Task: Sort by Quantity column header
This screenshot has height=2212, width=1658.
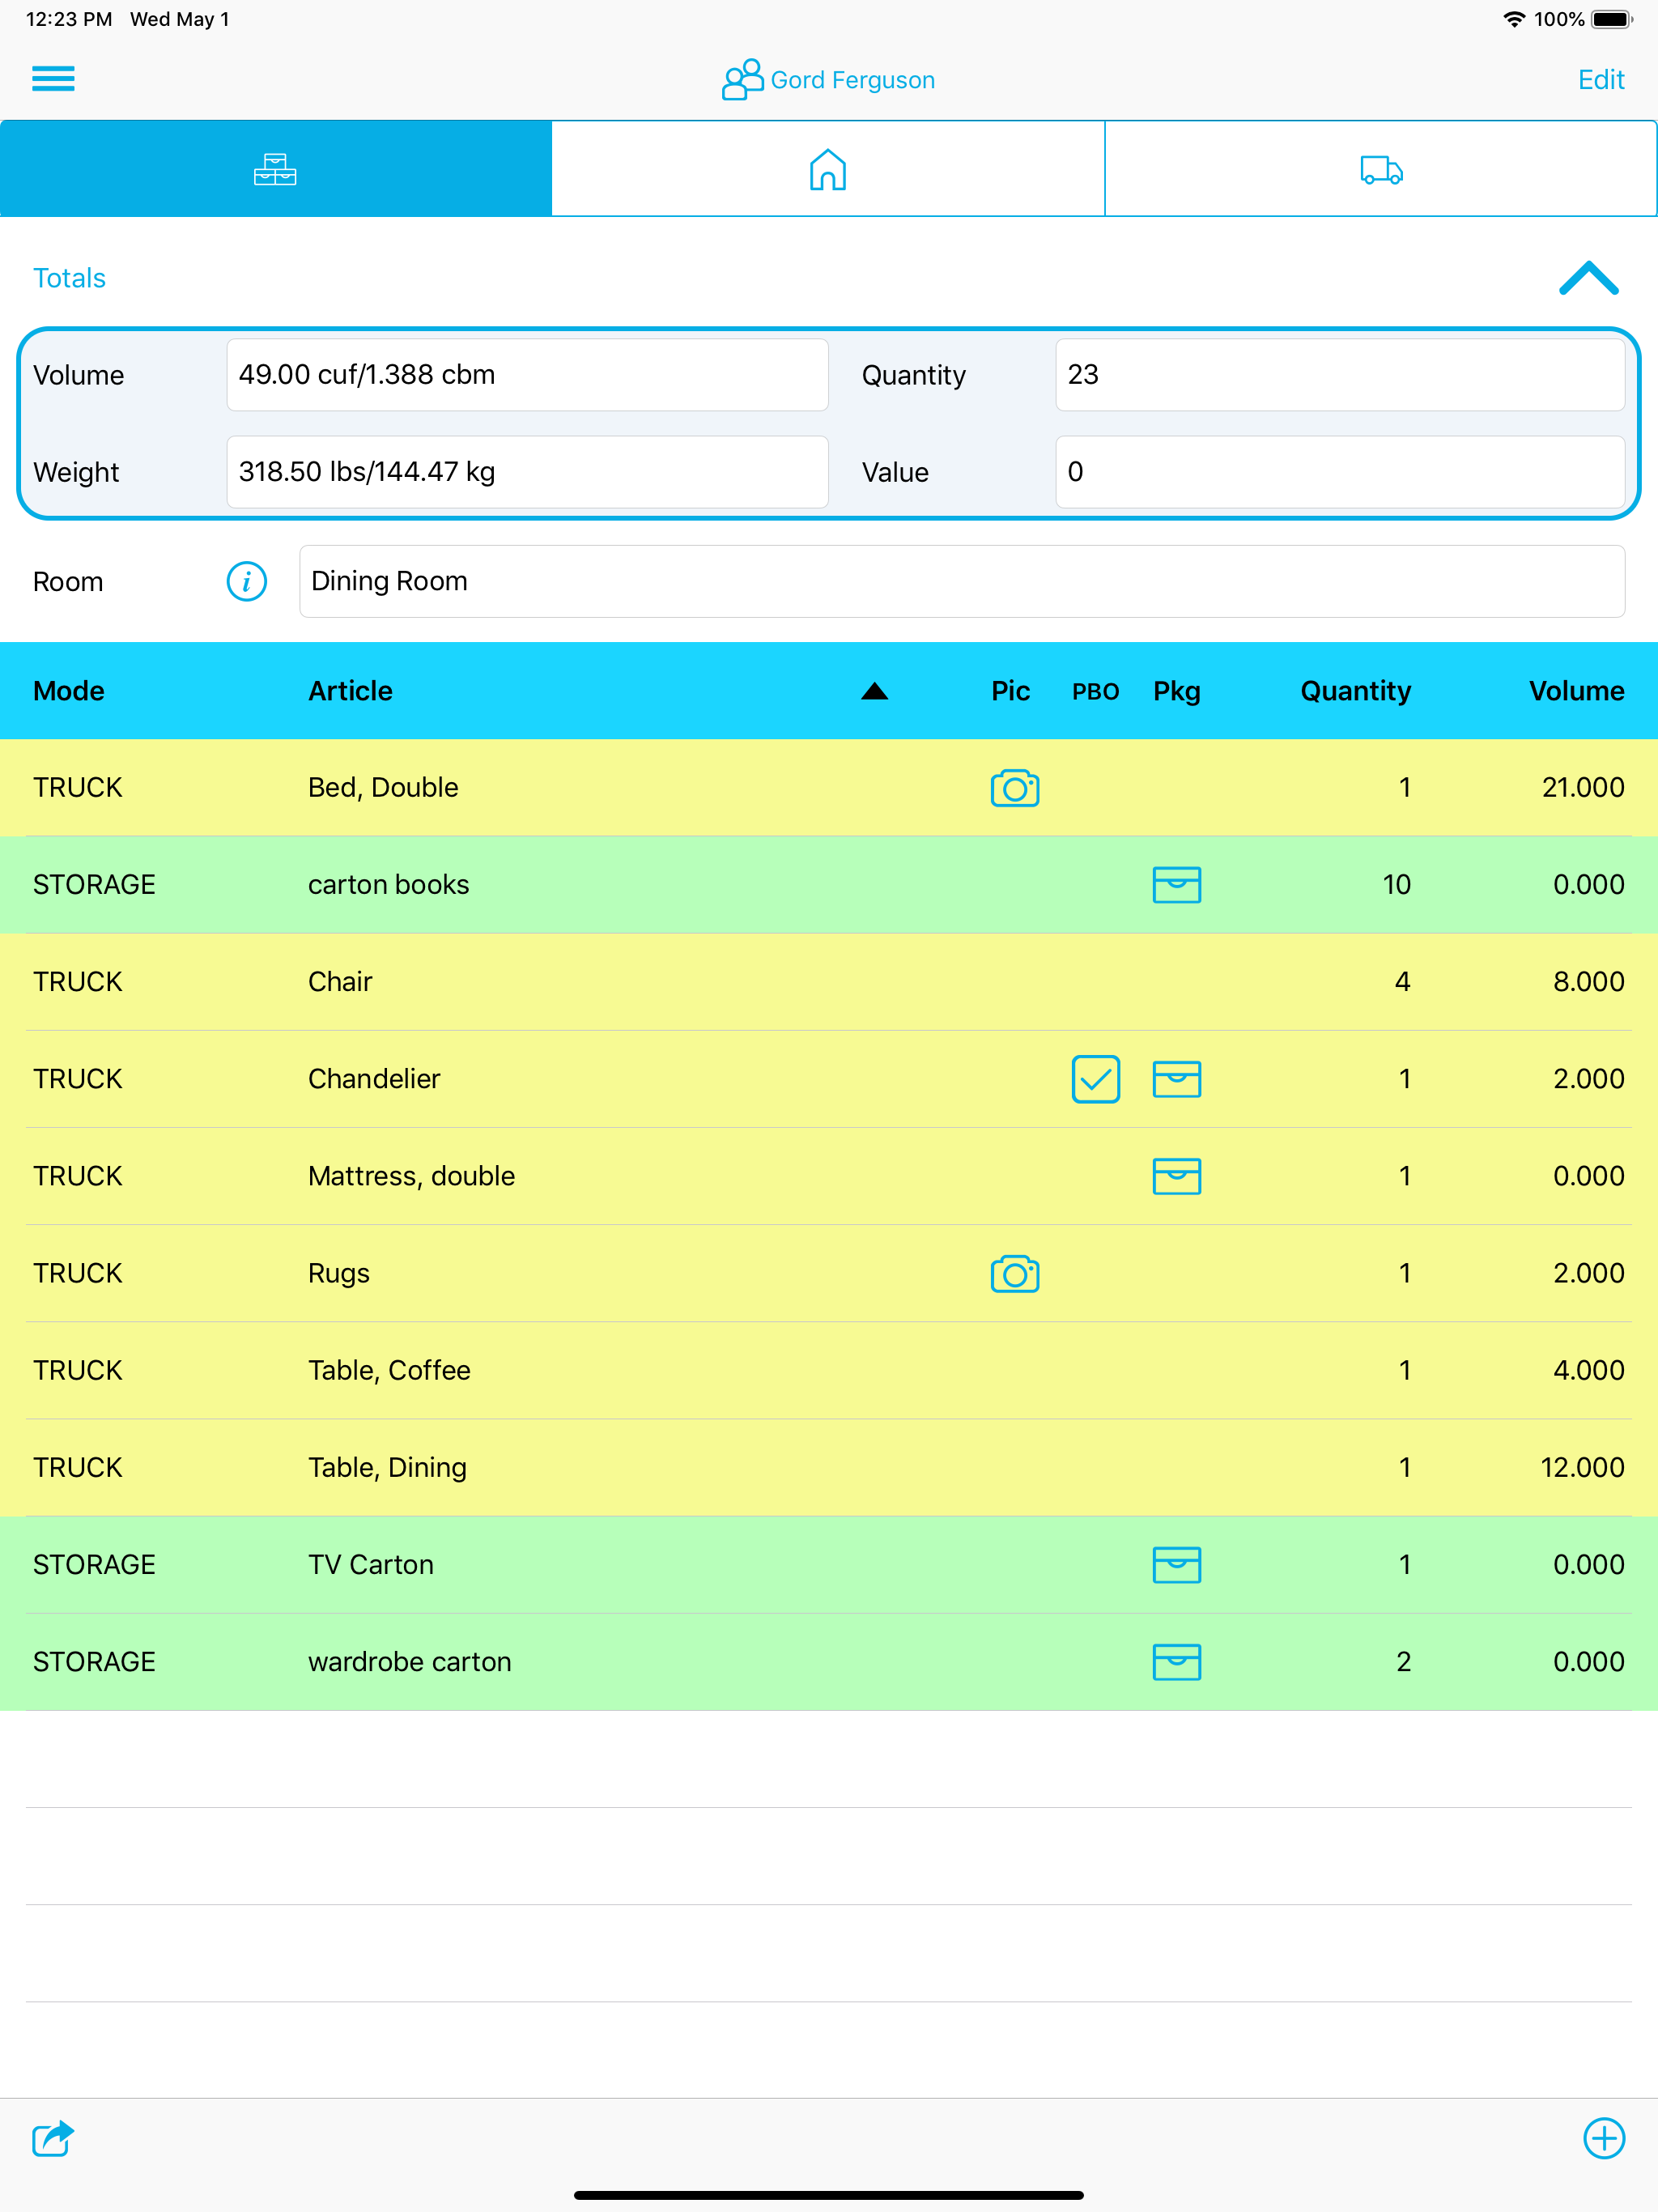Action: coord(1355,691)
